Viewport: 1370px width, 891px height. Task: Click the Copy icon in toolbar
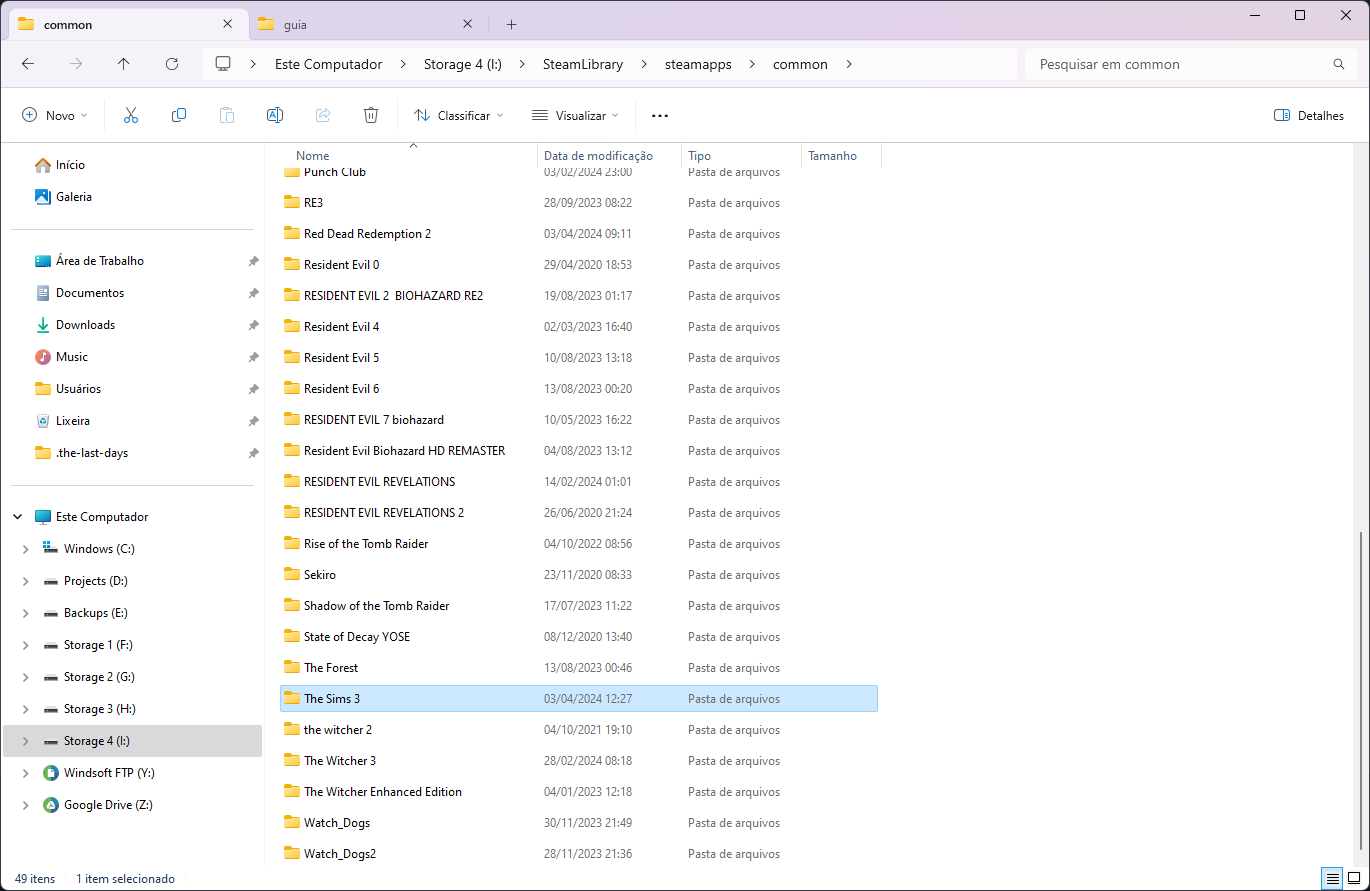pyautogui.click(x=179, y=115)
